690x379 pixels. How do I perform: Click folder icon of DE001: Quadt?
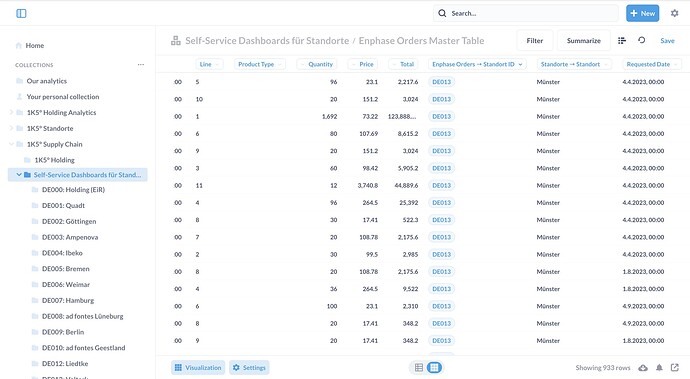pyautogui.click(x=35, y=206)
